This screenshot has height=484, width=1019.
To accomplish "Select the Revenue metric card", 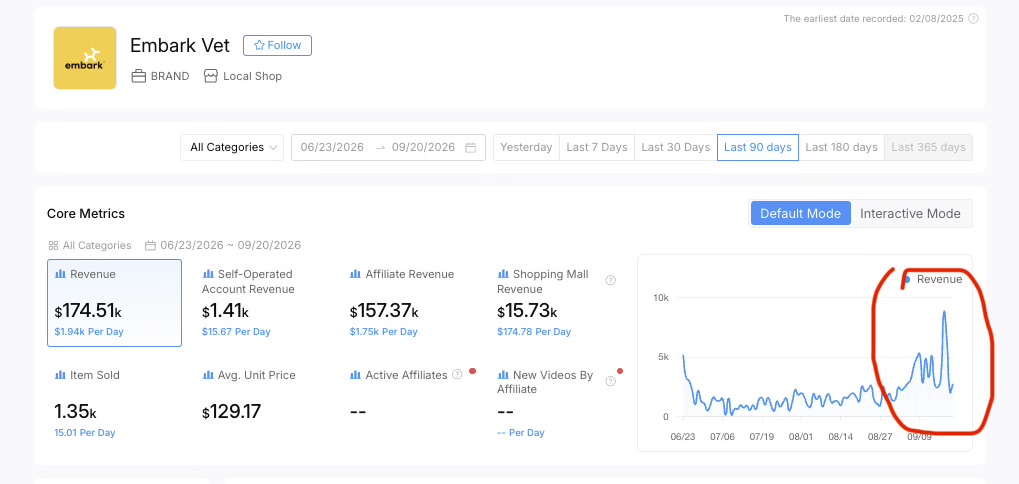I will click(114, 303).
